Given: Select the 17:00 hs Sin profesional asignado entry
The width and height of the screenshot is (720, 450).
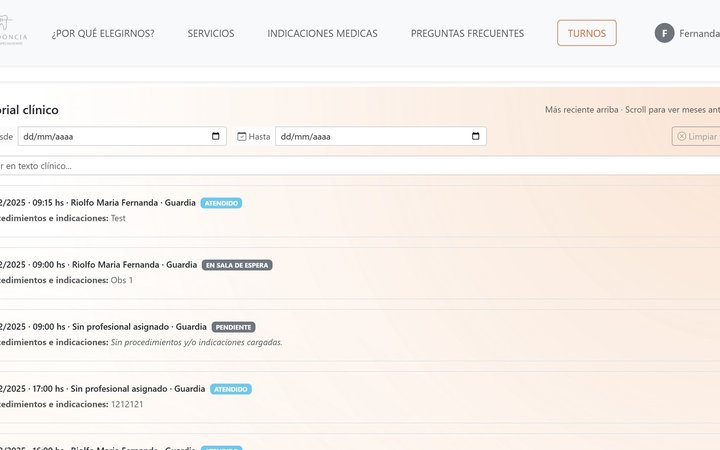Looking at the screenshot, I should pos(360,397).
